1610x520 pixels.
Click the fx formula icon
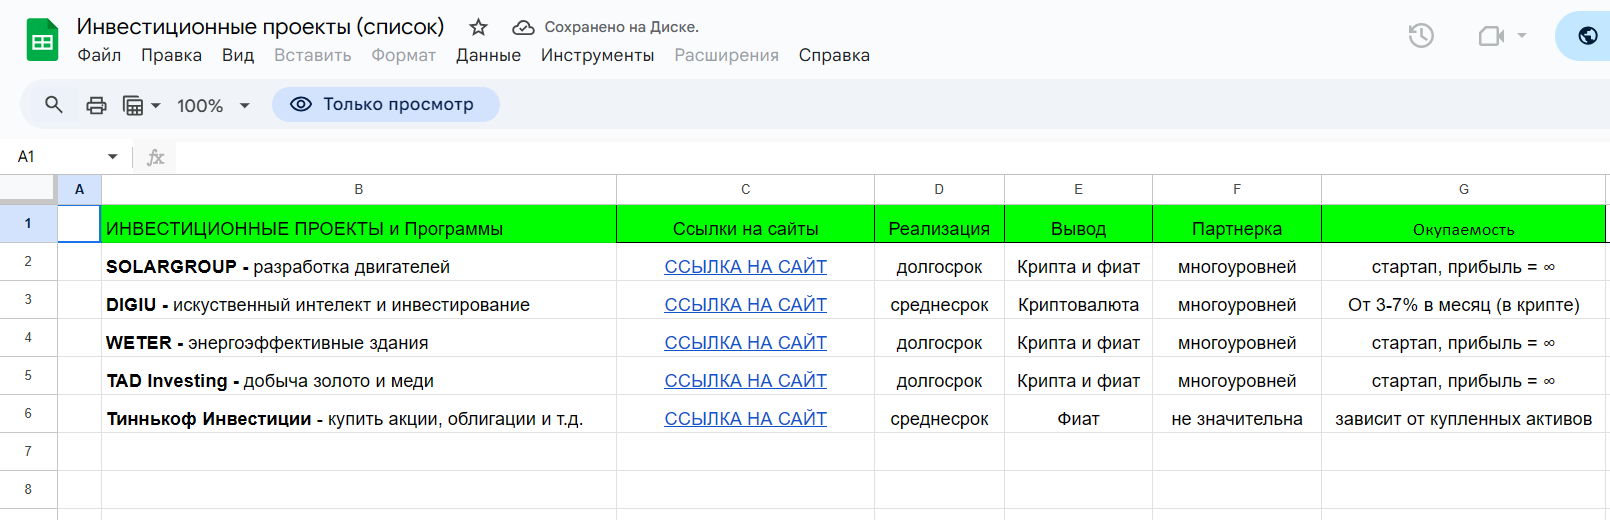click(x=155, y=157)
